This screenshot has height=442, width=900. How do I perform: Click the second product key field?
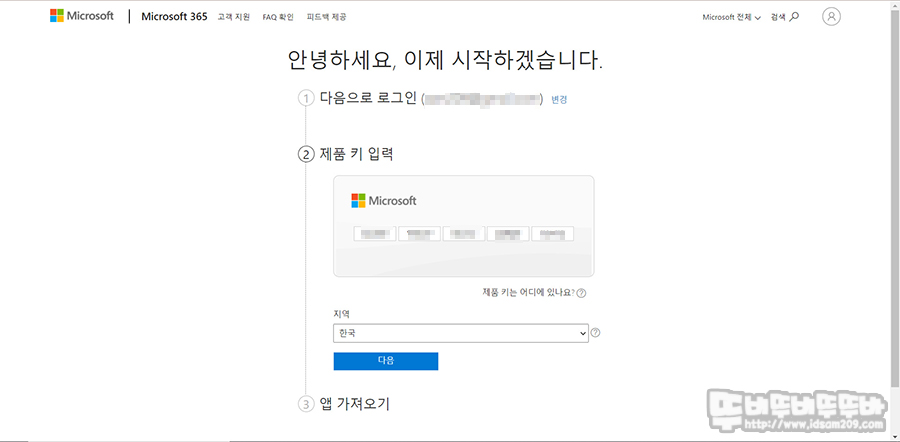tap(419, 234)
